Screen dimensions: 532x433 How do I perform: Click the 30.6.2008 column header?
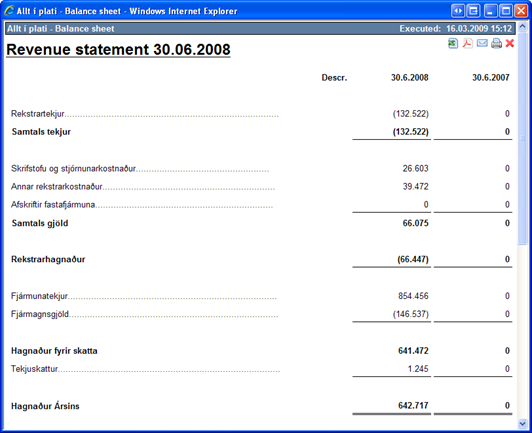click(x=410, y=78)
